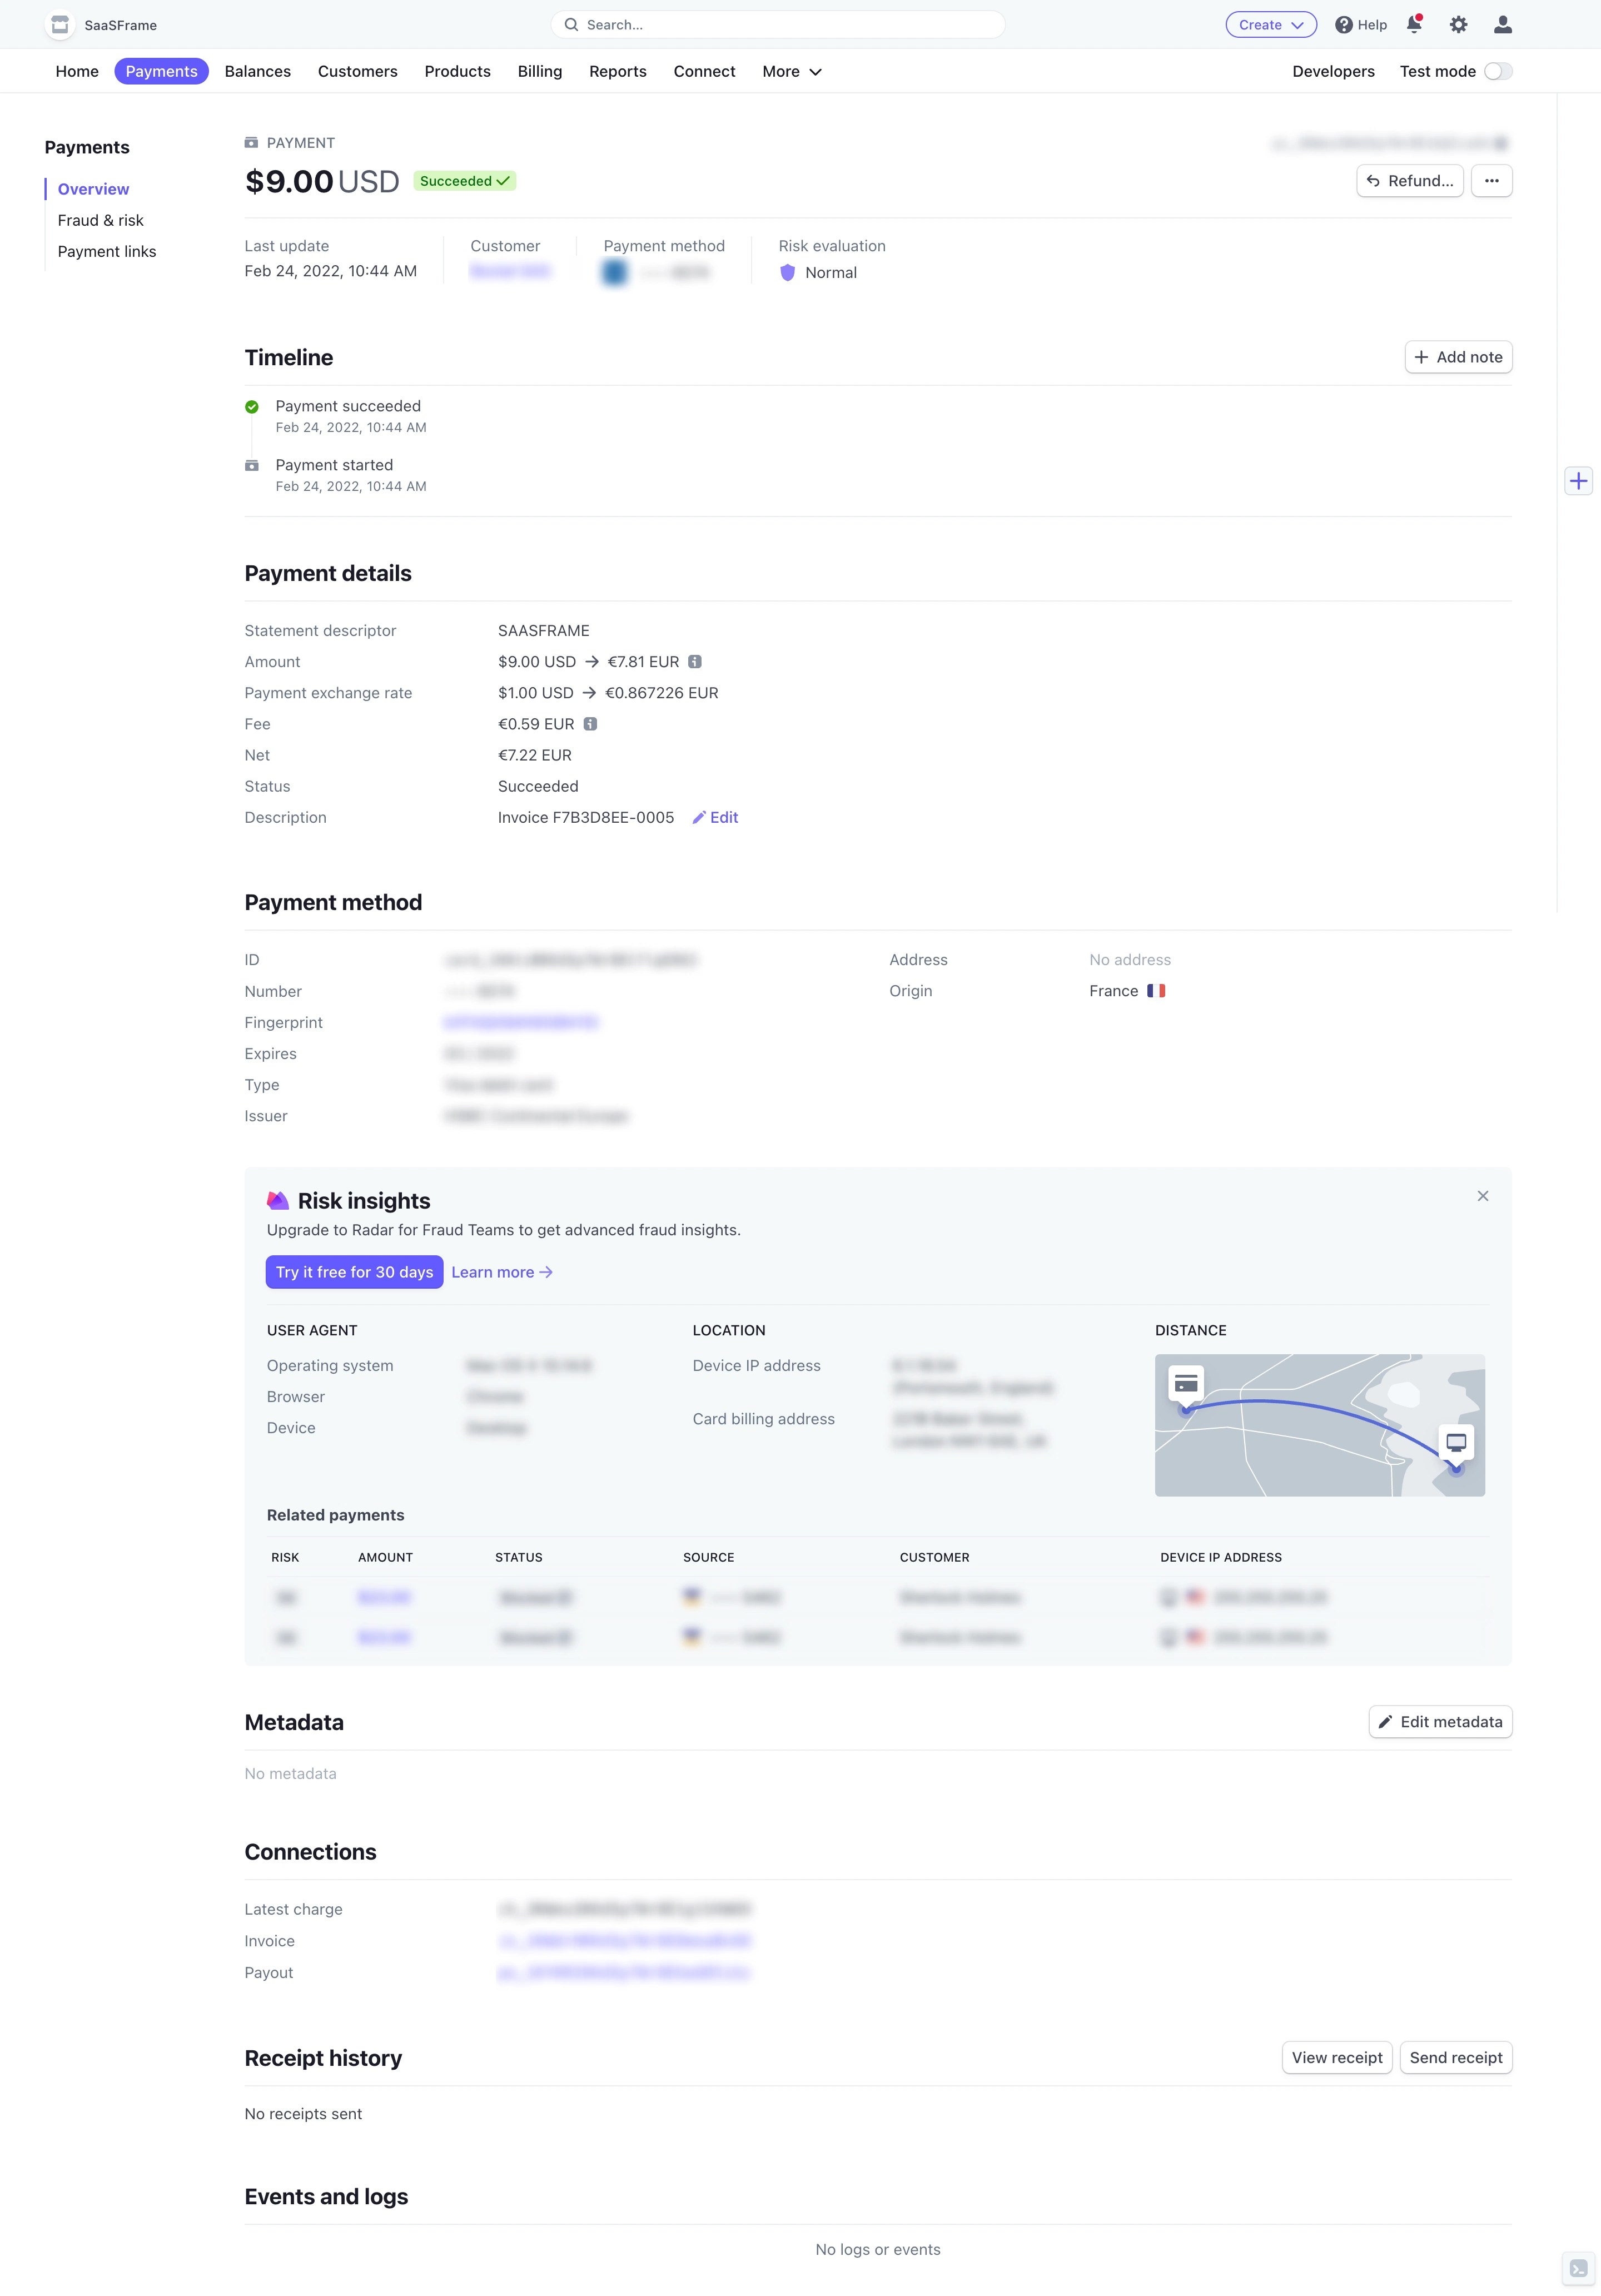Click the View receipt button
1601x2296 pixels.
tap(1337, 2058)
